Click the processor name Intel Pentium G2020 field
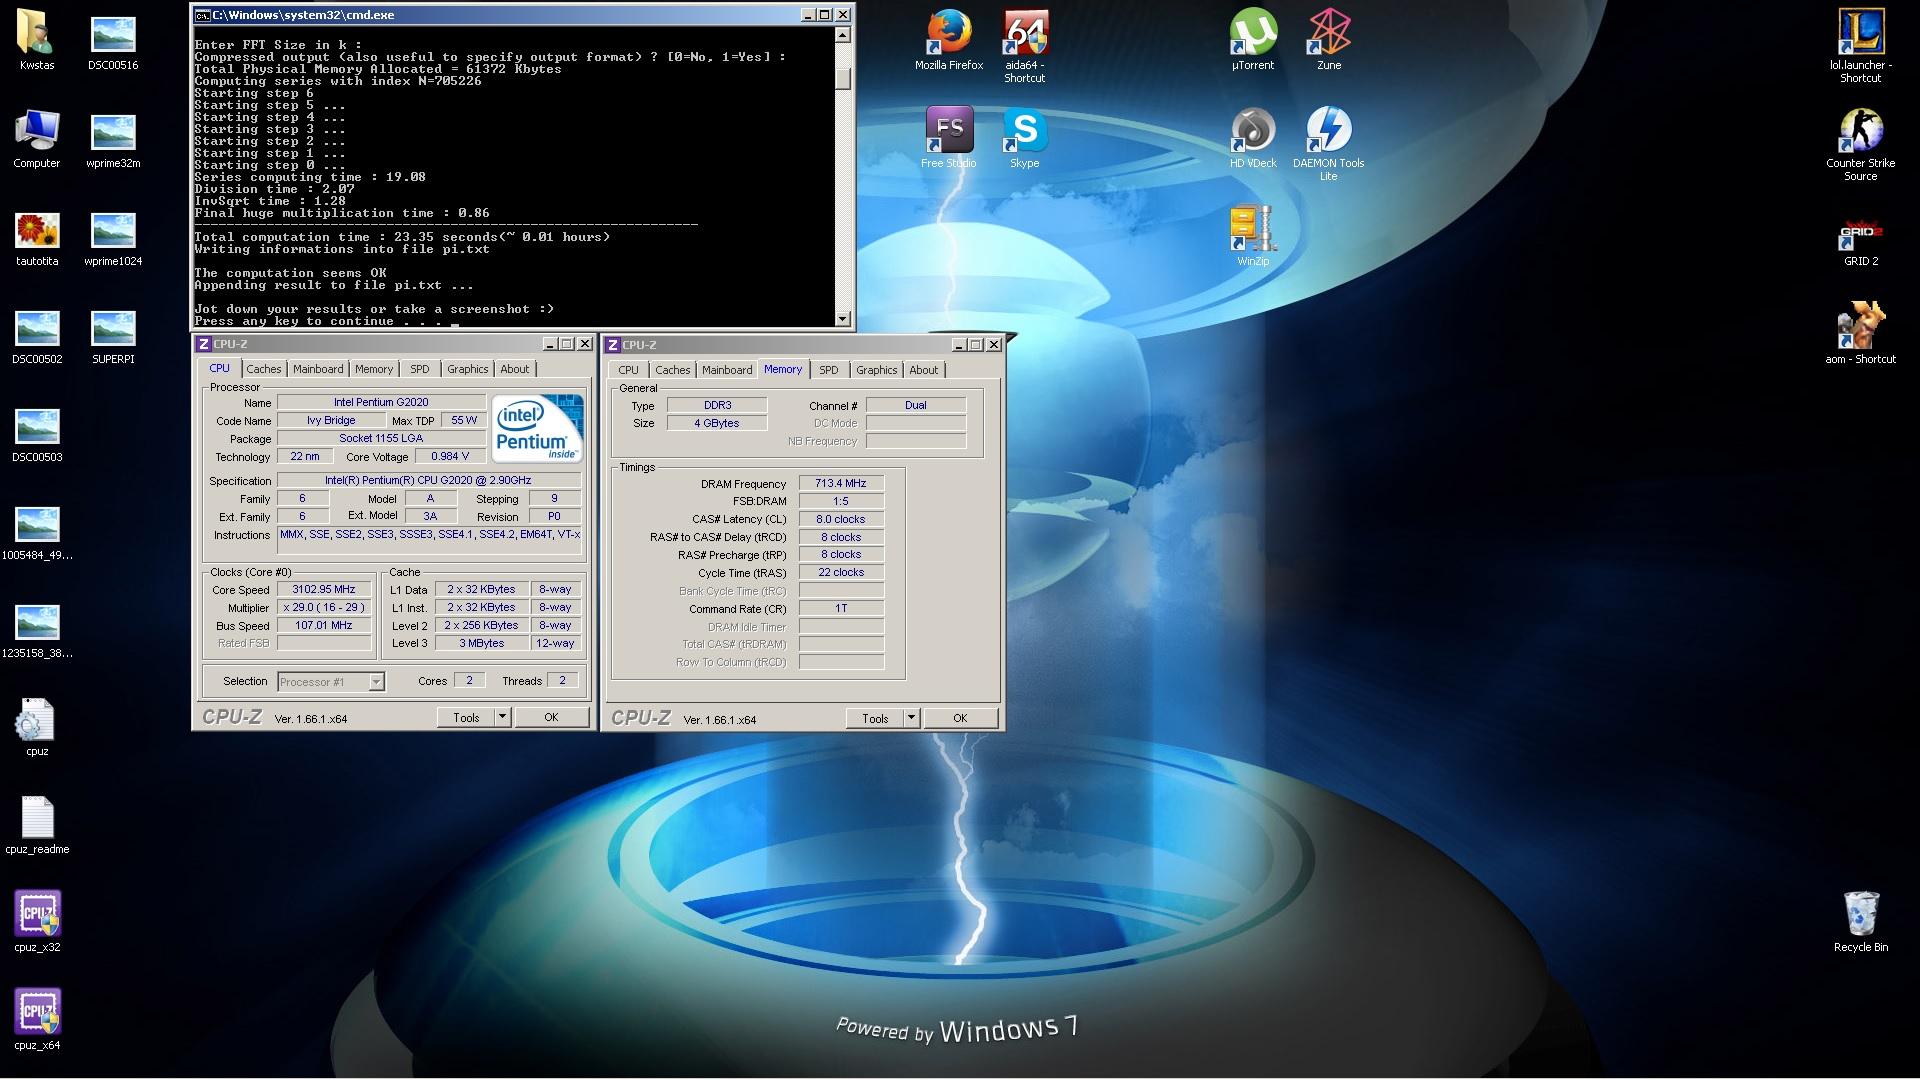1920x1080 pixels. [x=381, y=402]
